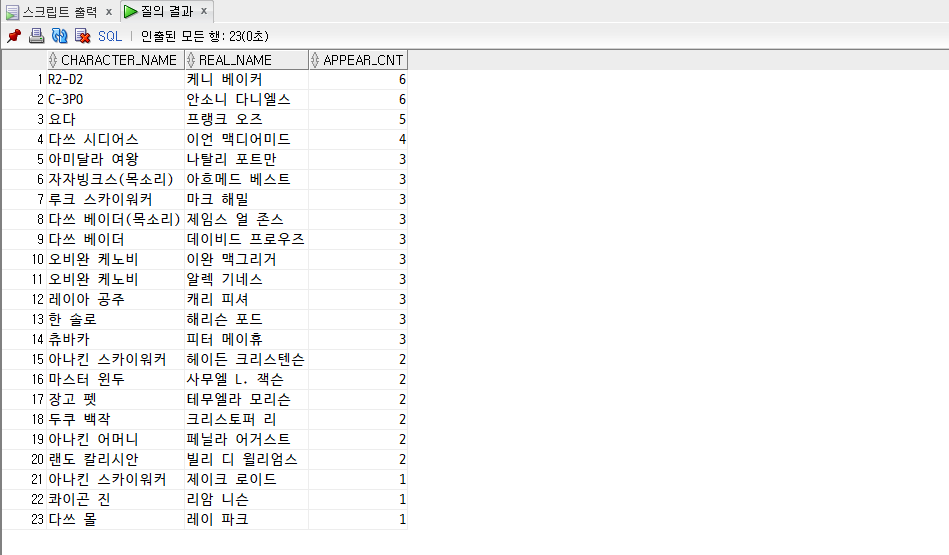This screenshot has height=555, width=949.
Task: Select the 마크 해밀 cell
Action: point(246,199)
